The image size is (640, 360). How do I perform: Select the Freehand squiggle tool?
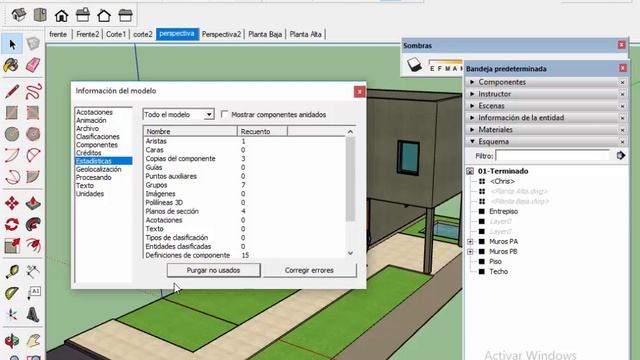[x=33, y=91]
